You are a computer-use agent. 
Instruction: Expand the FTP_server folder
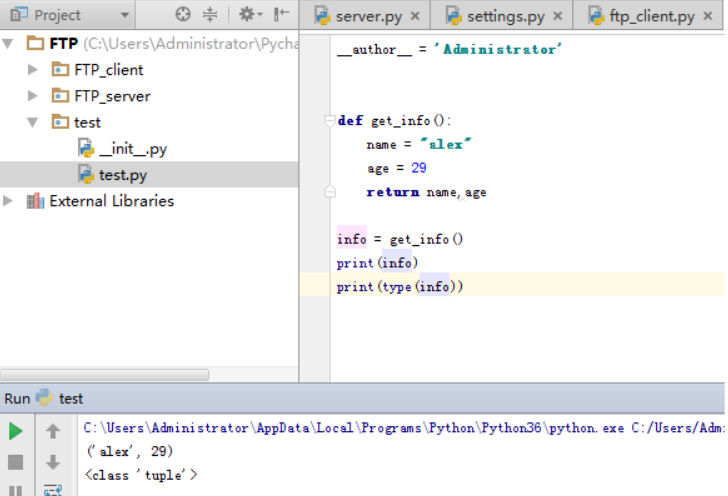click(32, 96)
